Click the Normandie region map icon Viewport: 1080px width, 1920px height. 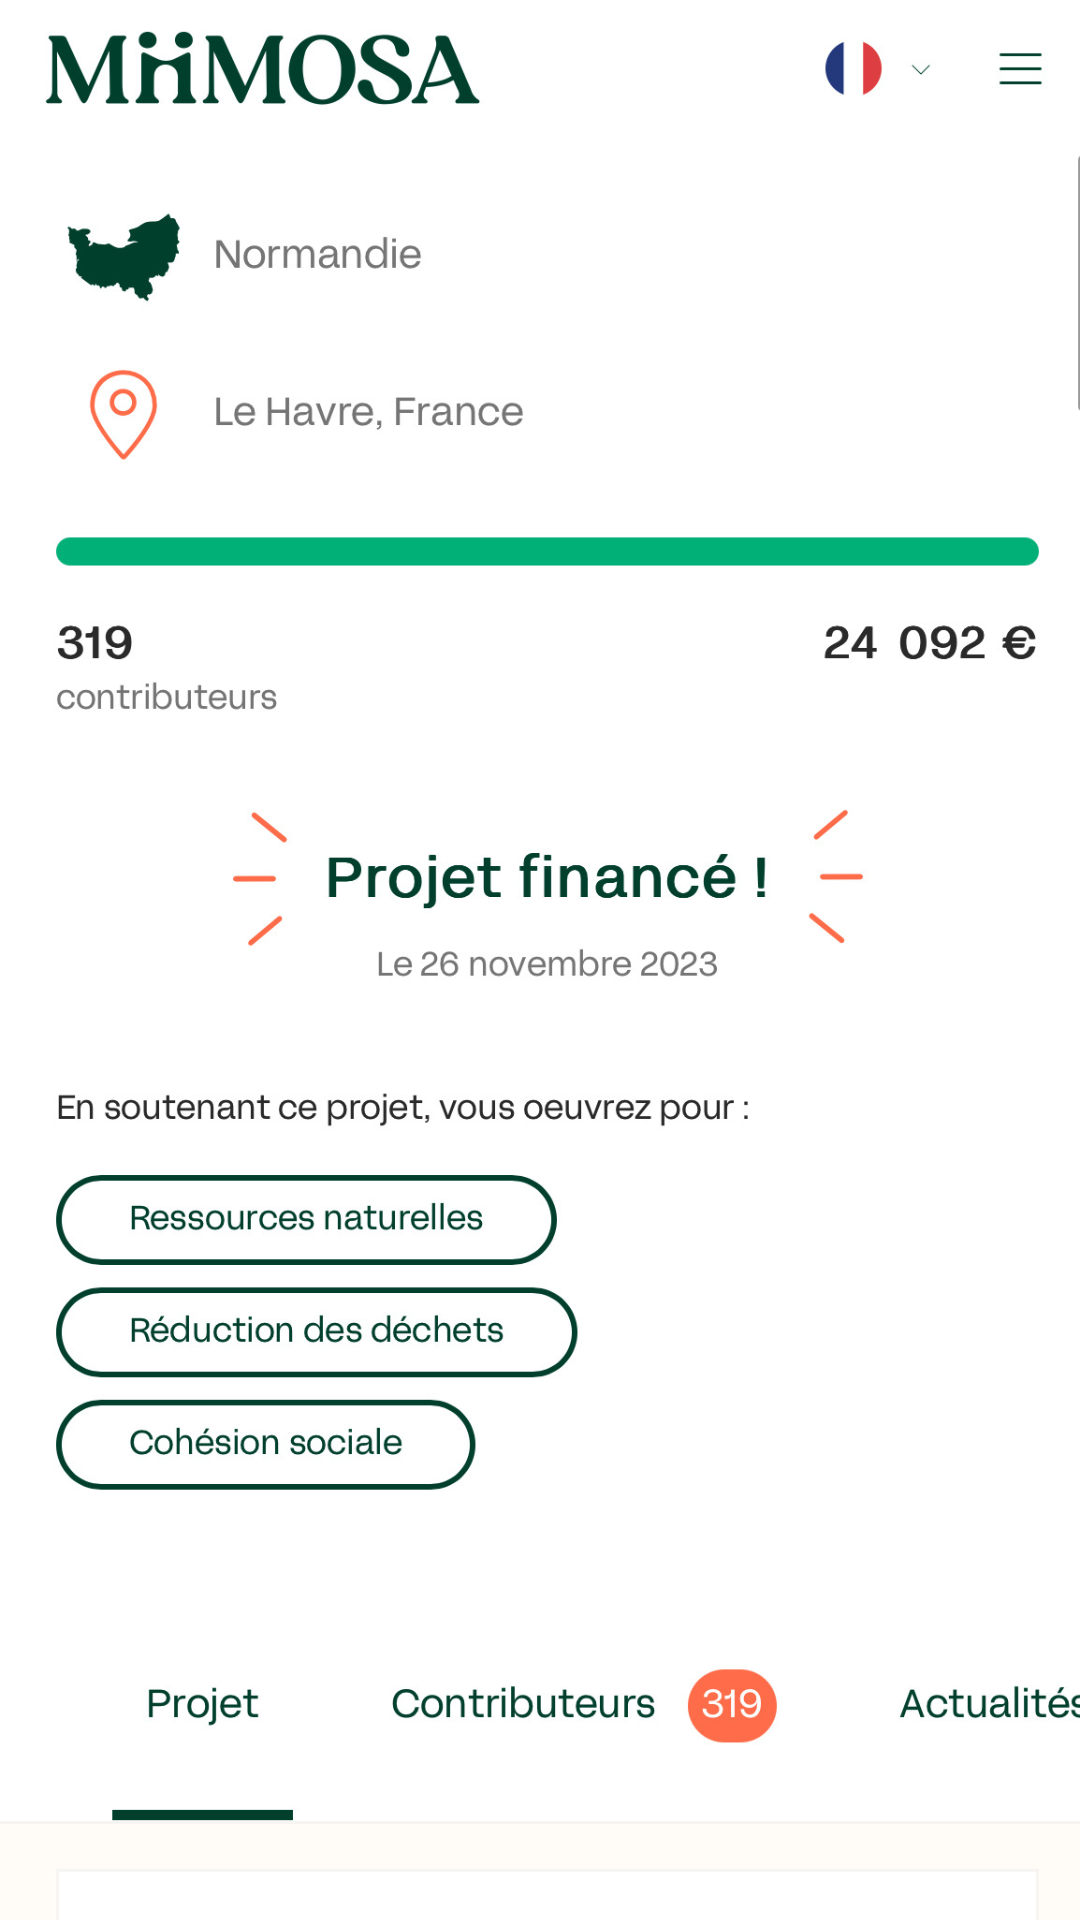[124, 256]
